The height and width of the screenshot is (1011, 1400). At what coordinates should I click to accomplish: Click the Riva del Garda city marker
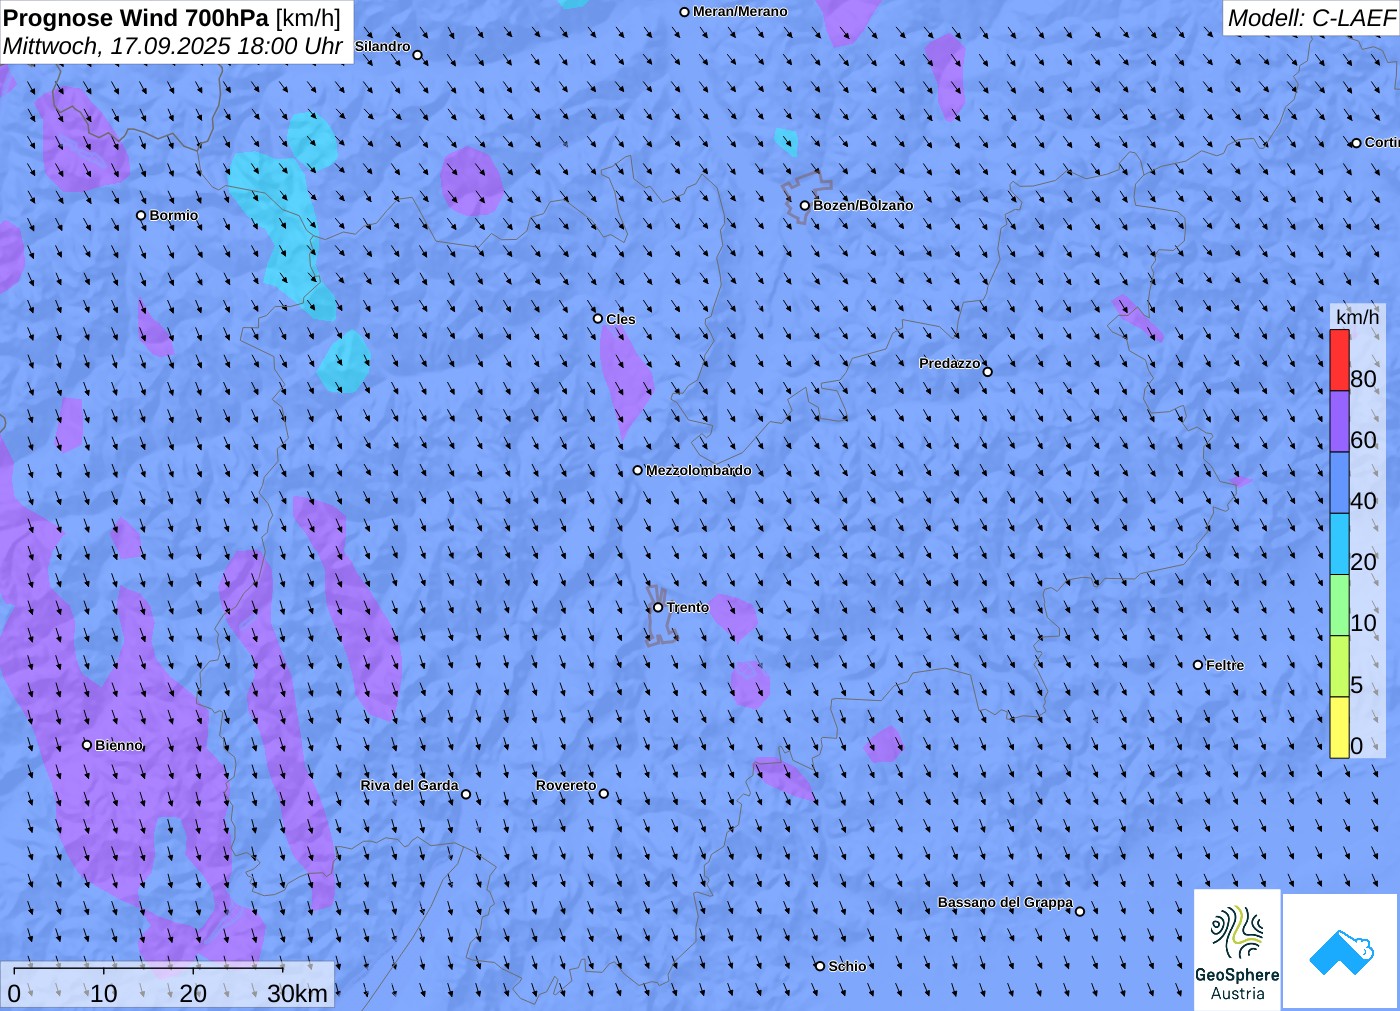click(x=466, y=795)
